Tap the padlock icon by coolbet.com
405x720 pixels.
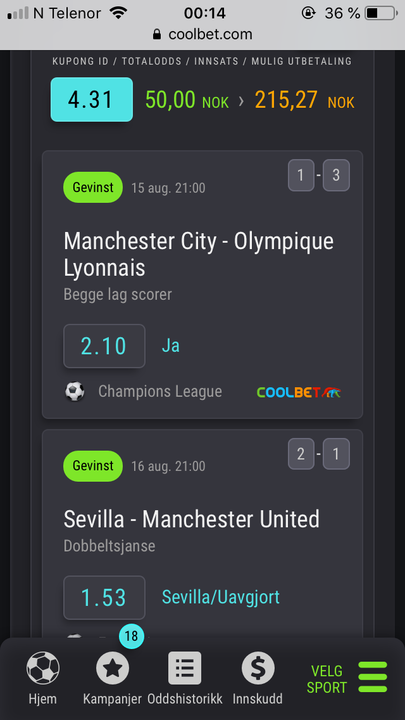[x=157, y=34]
